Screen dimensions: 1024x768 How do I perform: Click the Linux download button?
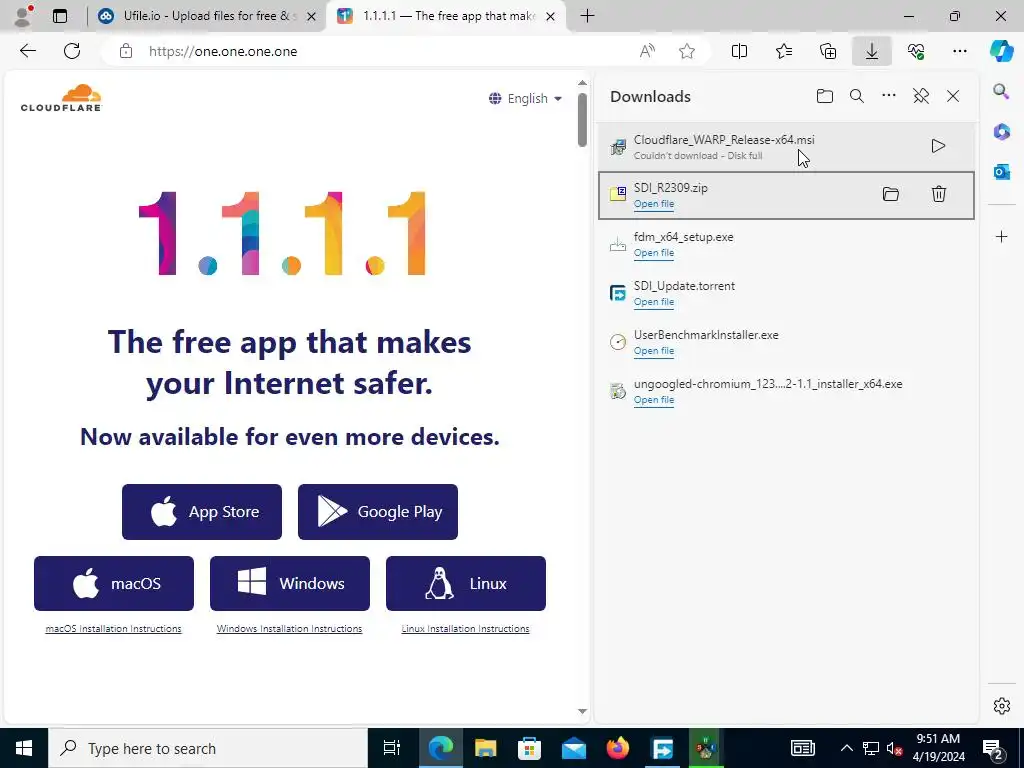pyautogui.click(x=466, y=583)
